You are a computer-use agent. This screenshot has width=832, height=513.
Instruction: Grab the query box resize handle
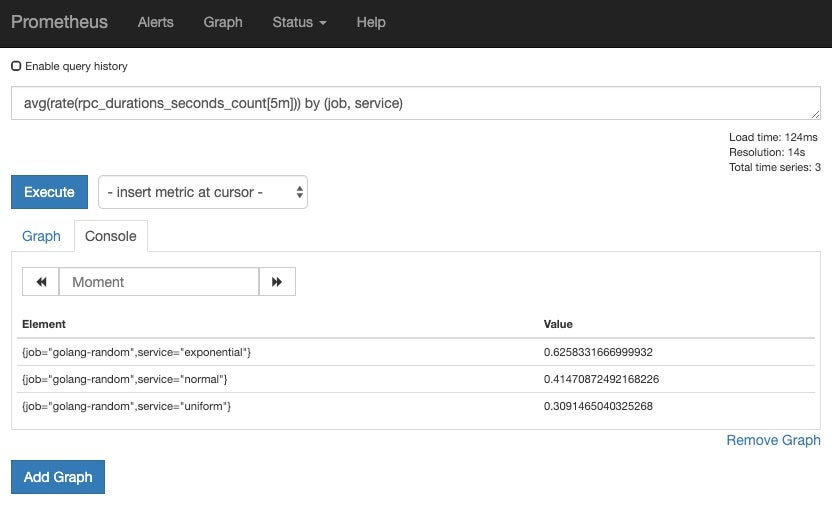pos(816,115)
